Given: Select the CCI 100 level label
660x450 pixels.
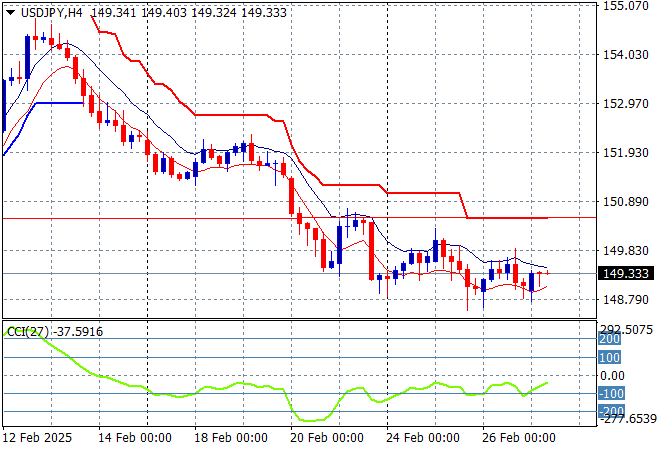Looking at the screenshot, I should 609,358.
